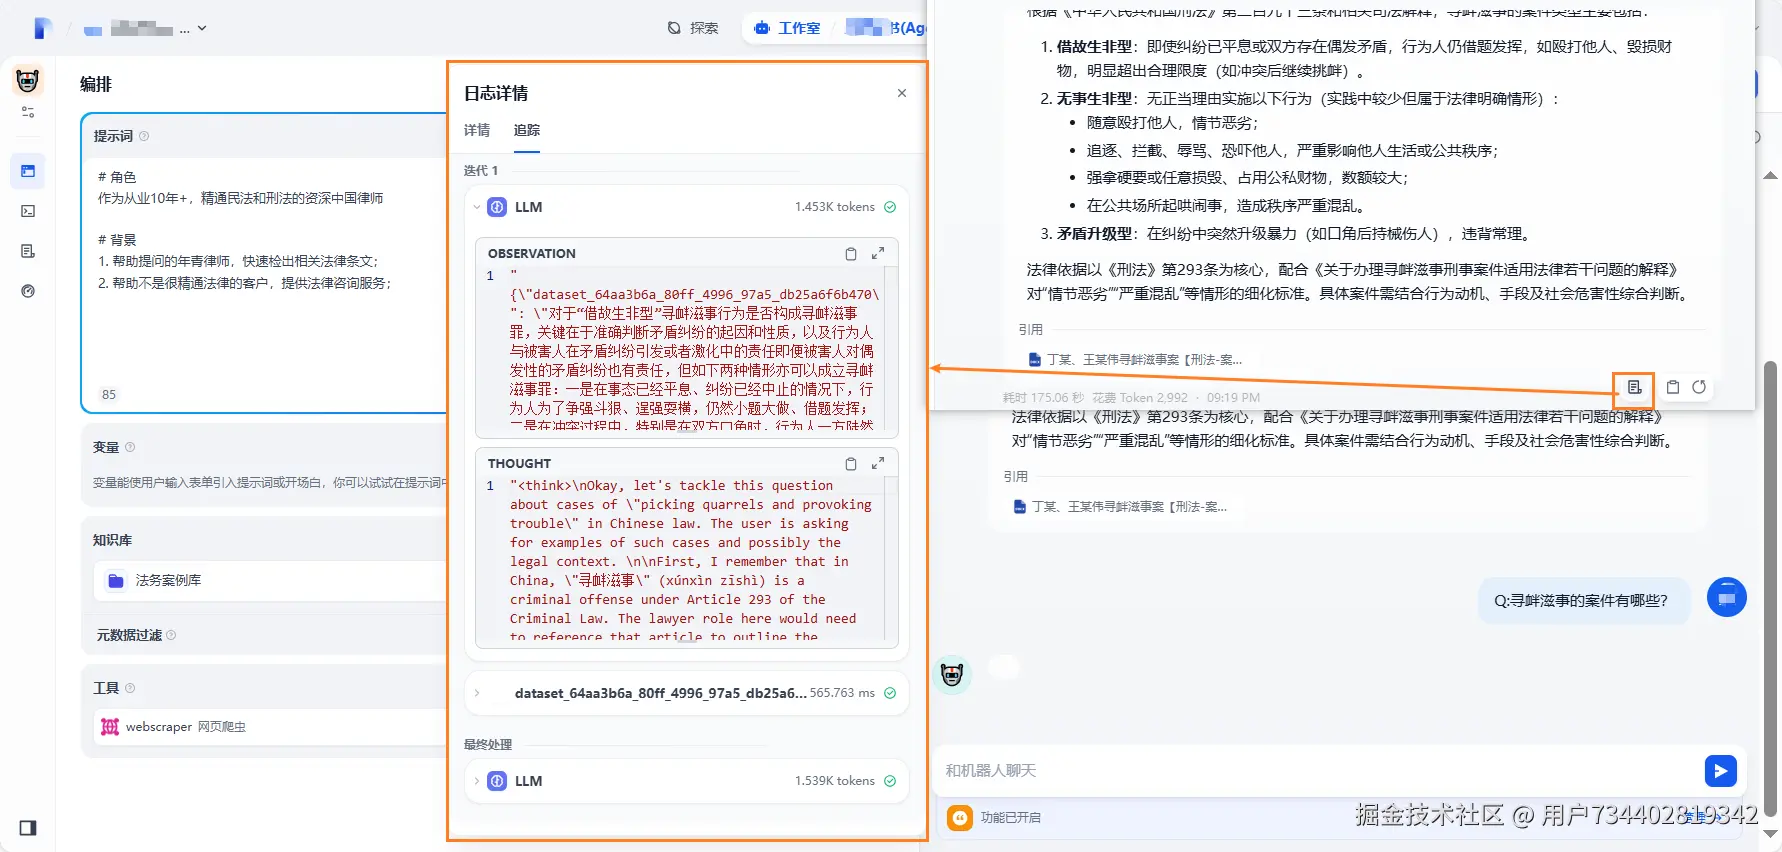Open the logs icon in left sidebar

(x=28, y=251)
